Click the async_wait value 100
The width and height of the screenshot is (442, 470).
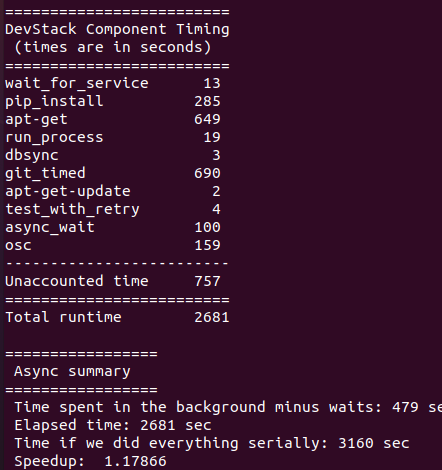(207, 227)
